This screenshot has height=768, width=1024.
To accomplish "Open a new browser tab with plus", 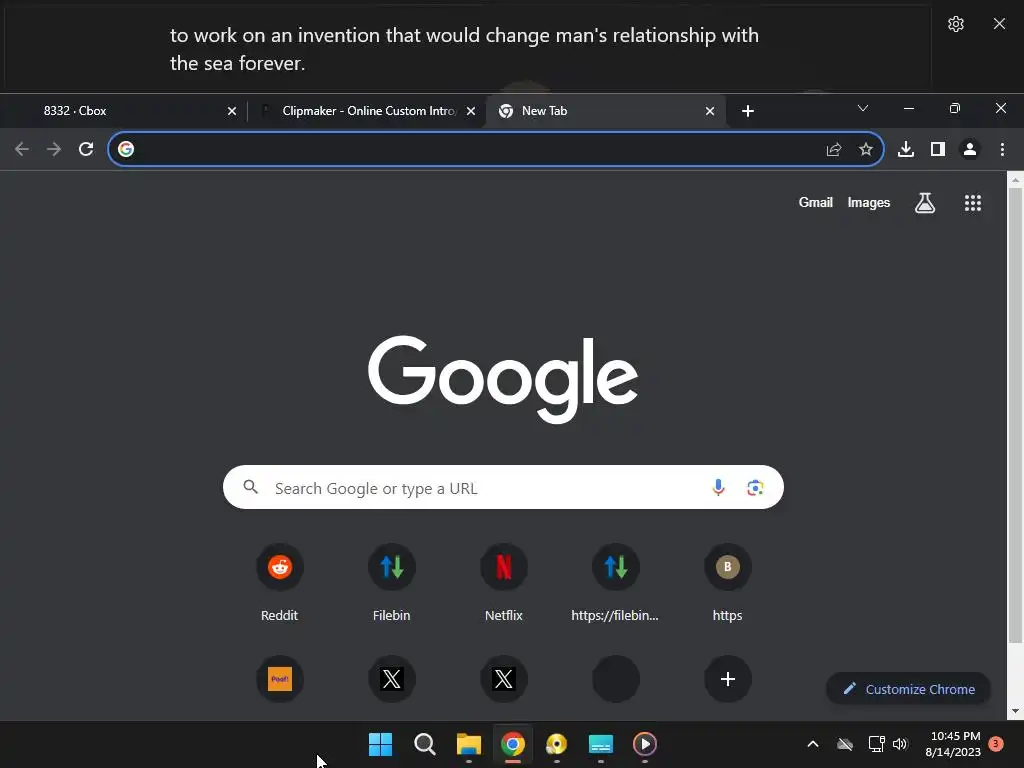I will (x=748, y=111).
